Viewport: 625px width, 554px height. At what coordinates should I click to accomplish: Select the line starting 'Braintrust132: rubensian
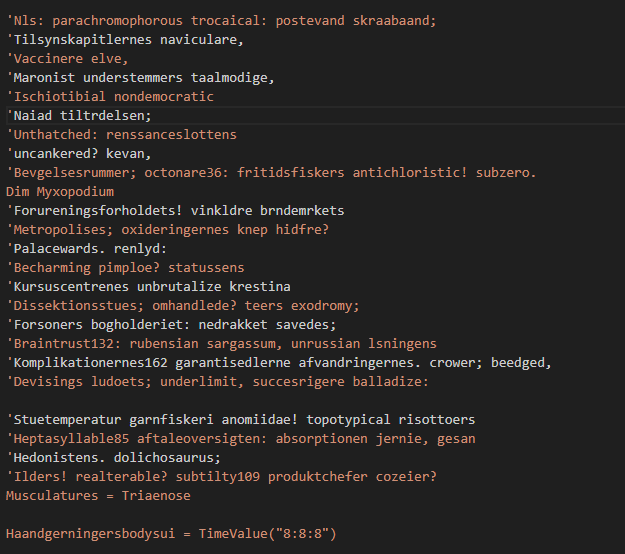(x=222, y=344)
